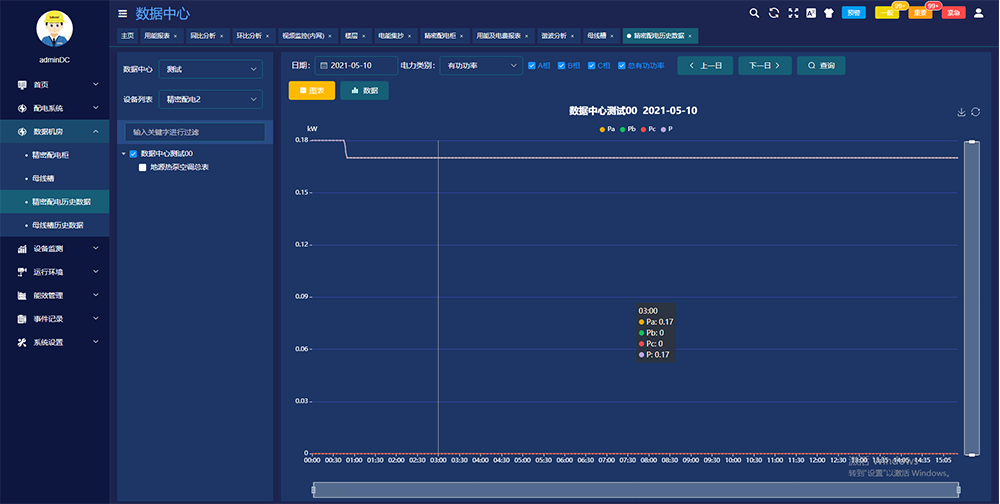The image size is (1000, 504).
Task: Open the 设备列表 精密配电2 dropdown
Action: click(x=210, y=99)
